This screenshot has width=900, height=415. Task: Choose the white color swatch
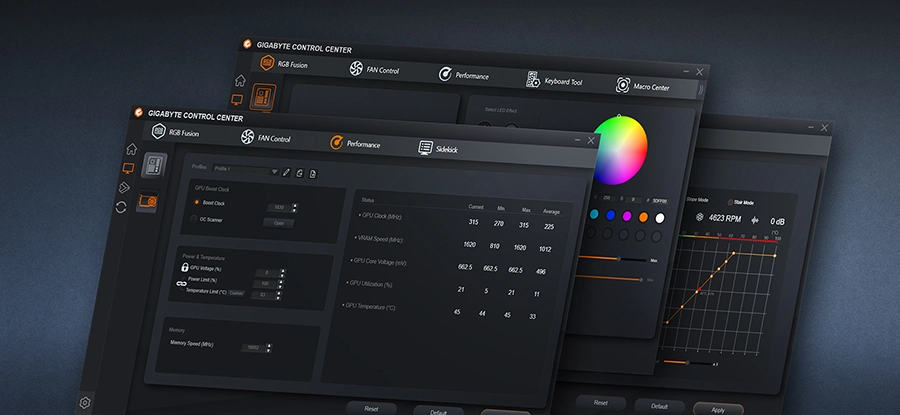pos(660,218)
